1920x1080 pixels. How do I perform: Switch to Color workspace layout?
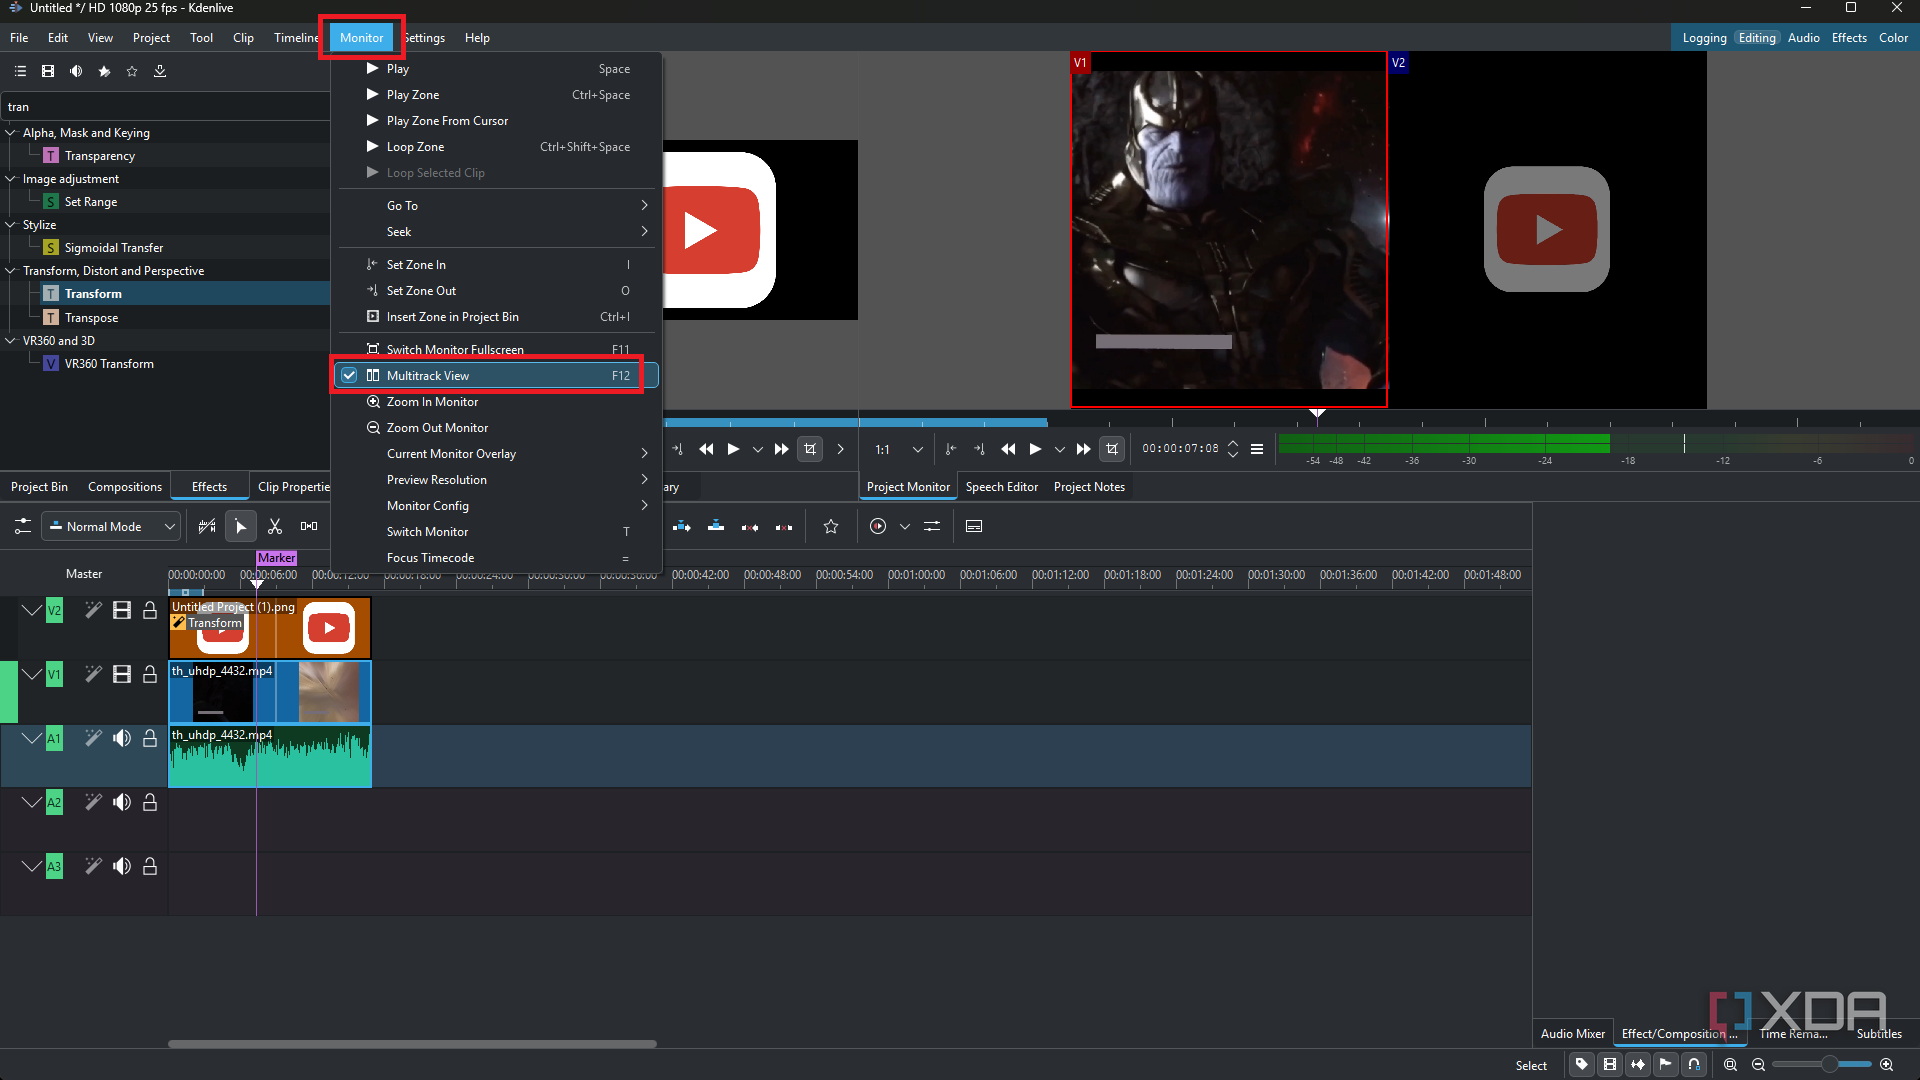pyautogui.click(x=1893, y=37)
